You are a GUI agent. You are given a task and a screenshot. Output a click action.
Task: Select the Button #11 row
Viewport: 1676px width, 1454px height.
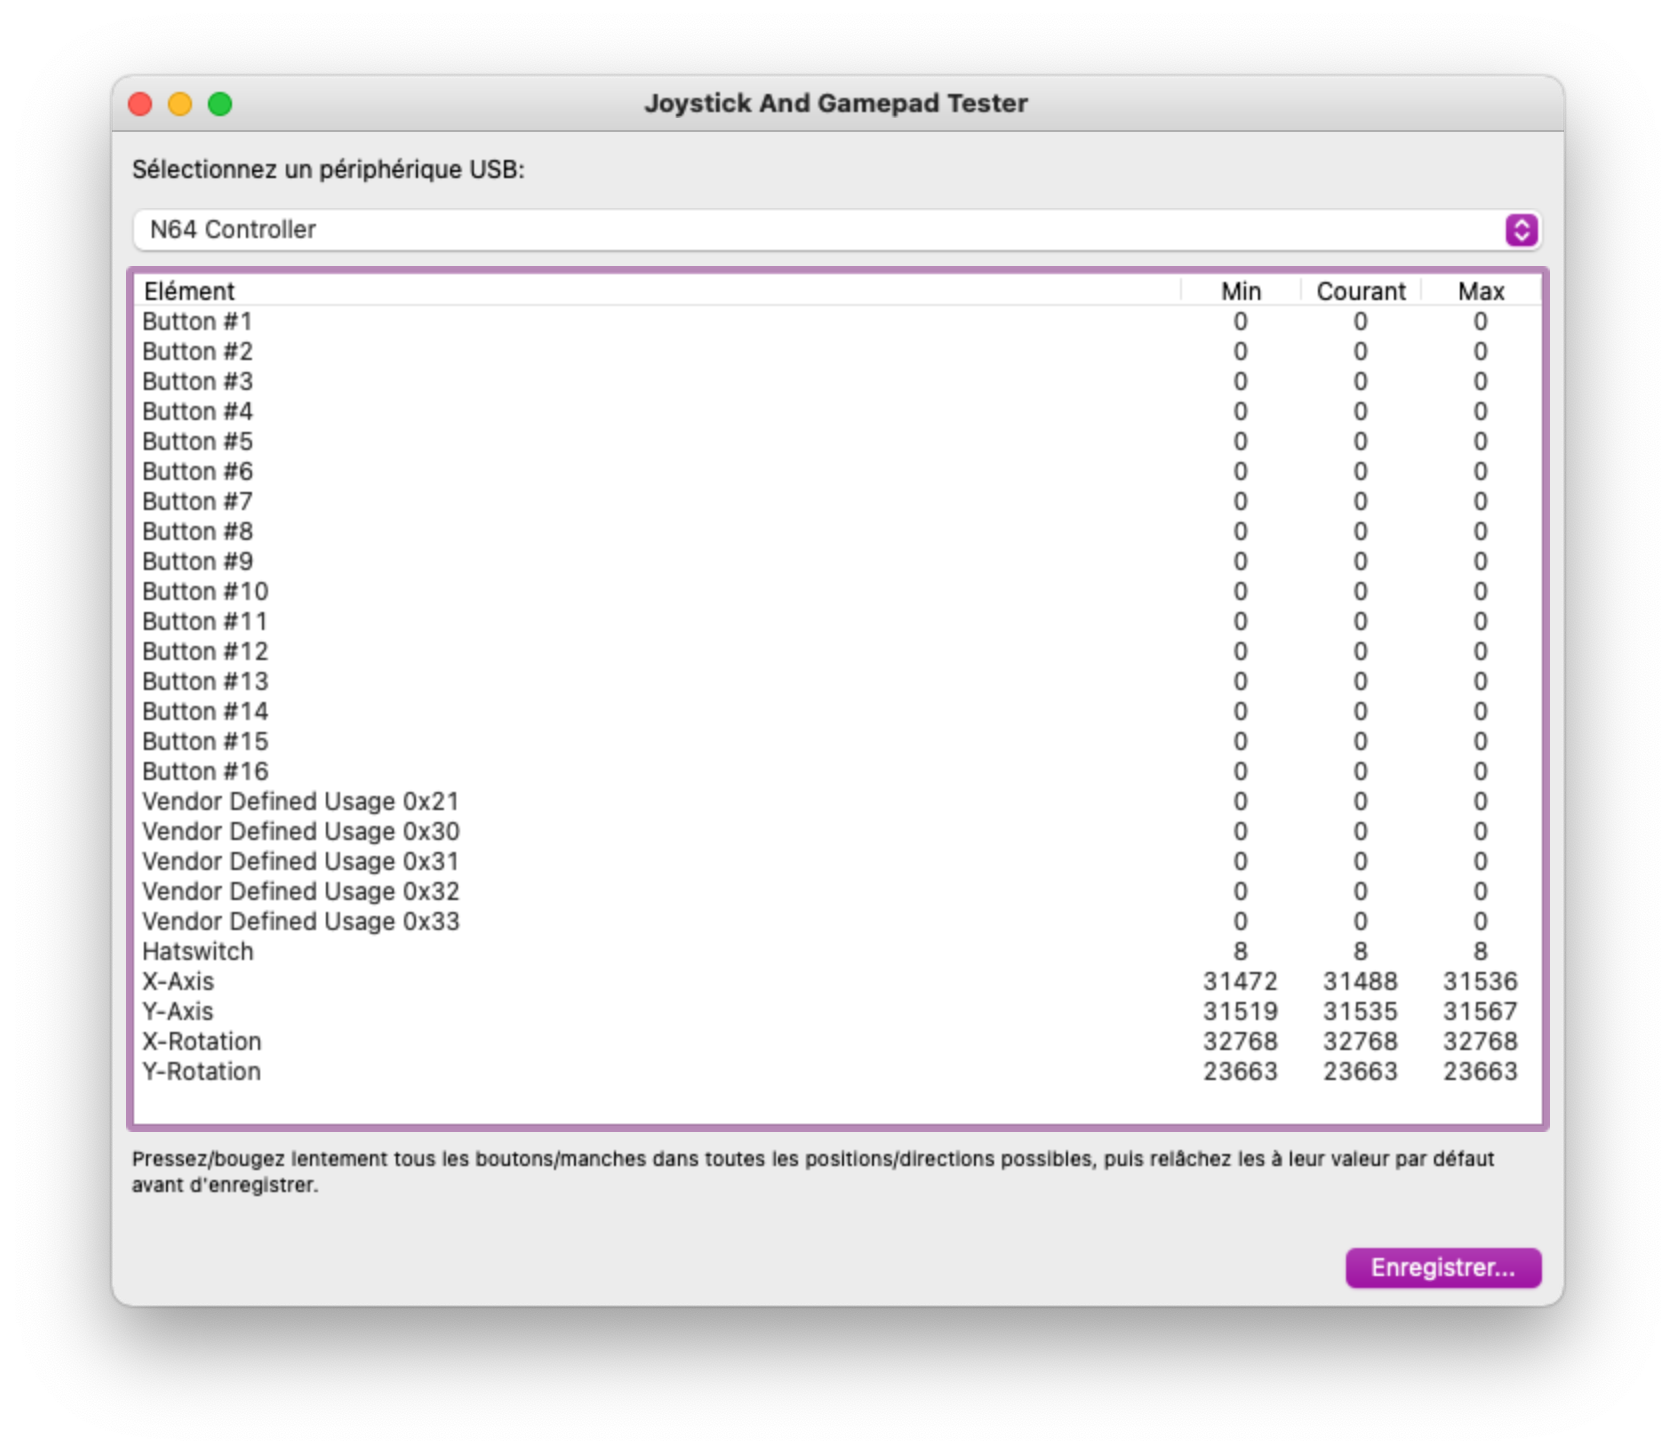coord(838,621)
